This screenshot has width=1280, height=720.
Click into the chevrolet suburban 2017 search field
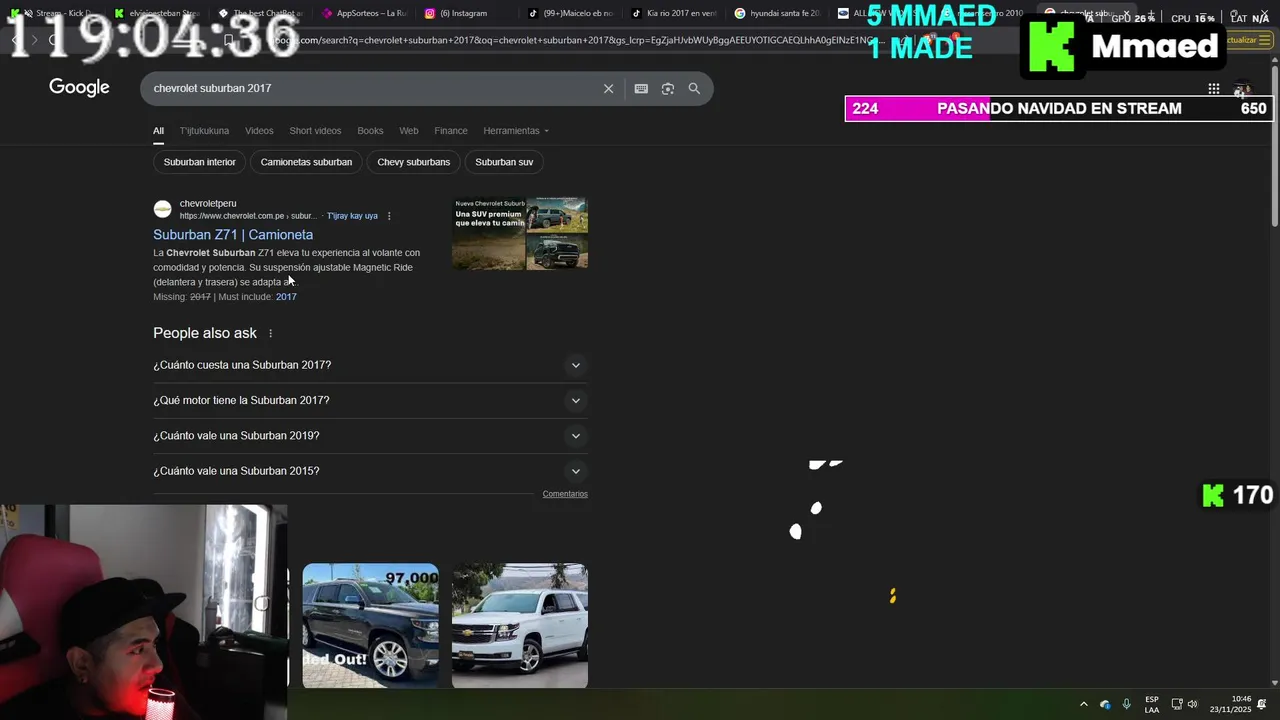[x=370, y=89]
